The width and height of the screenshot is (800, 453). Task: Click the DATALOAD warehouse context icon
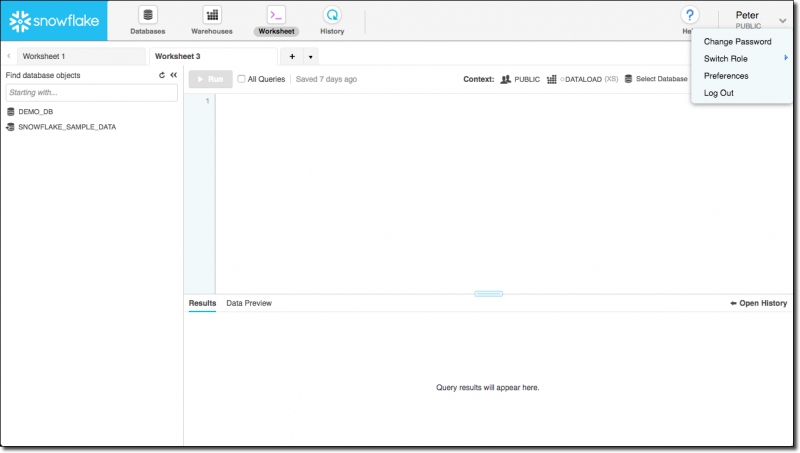pos(551,79)
